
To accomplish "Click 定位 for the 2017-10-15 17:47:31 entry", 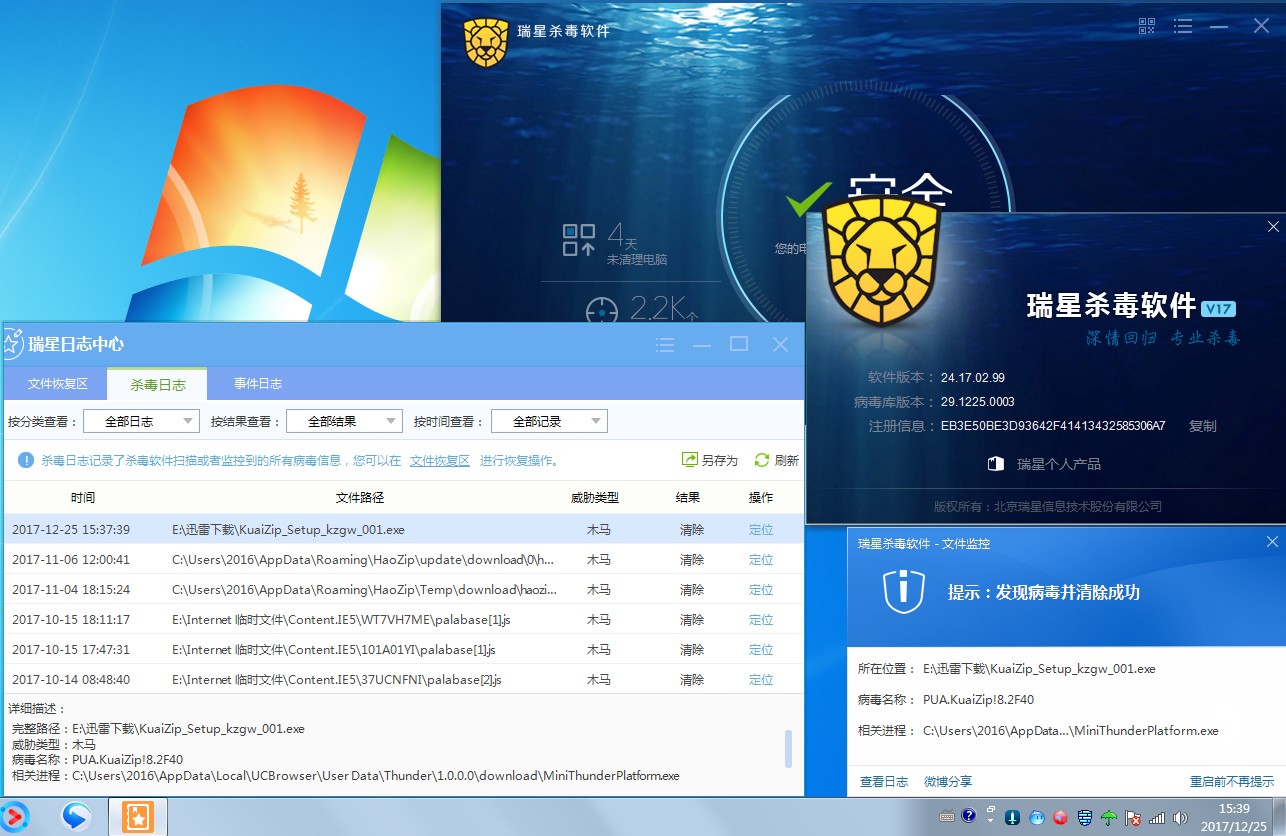I will click(x=761, y=650).
